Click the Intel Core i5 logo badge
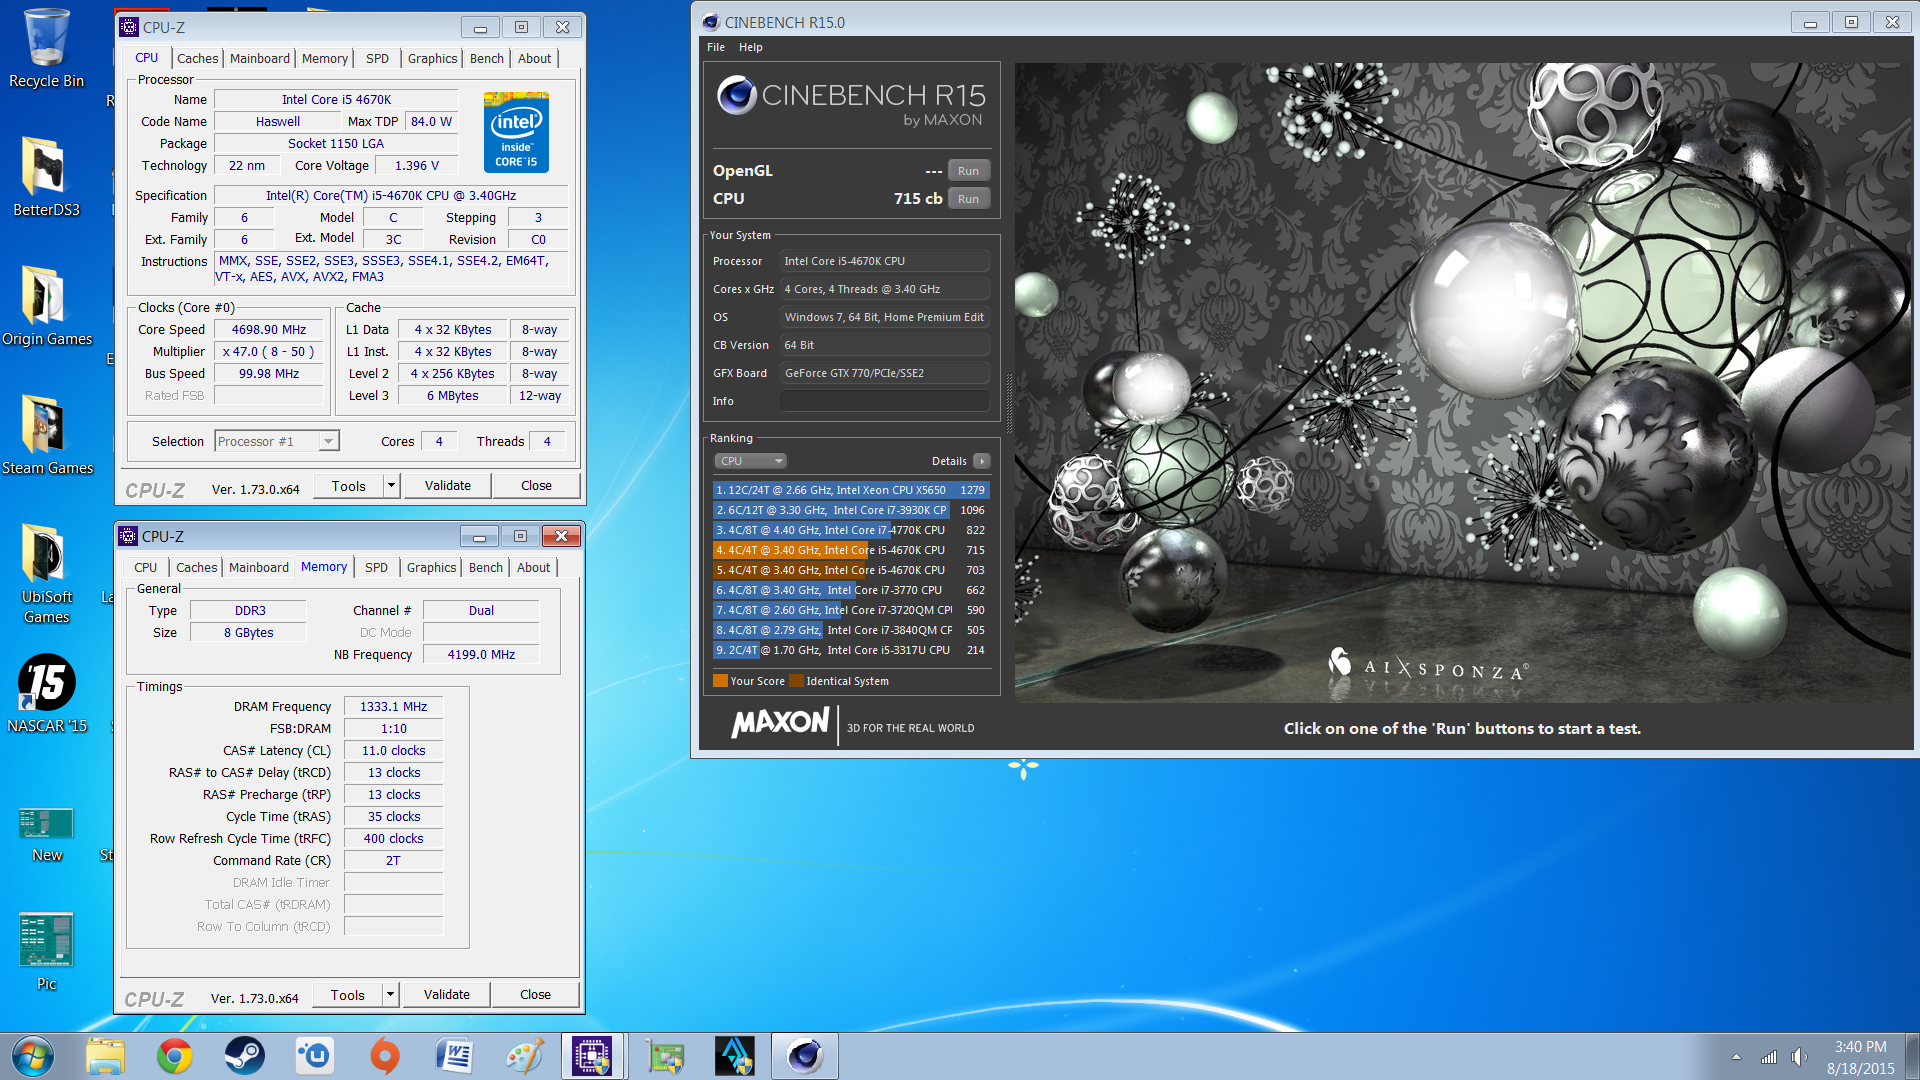The height and width of the screenshot is (1080, 1920). point(516,131)
